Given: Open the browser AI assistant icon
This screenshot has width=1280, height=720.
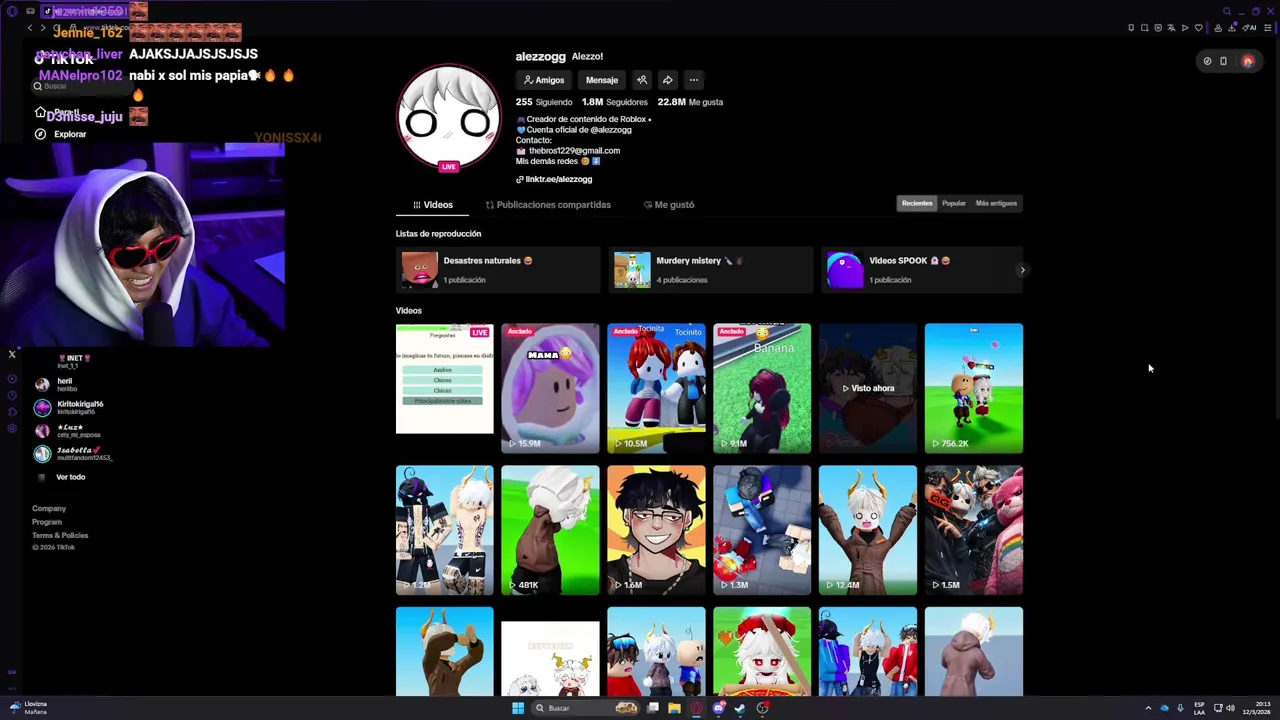Looking at the screenshot, I should (1249, 27).
